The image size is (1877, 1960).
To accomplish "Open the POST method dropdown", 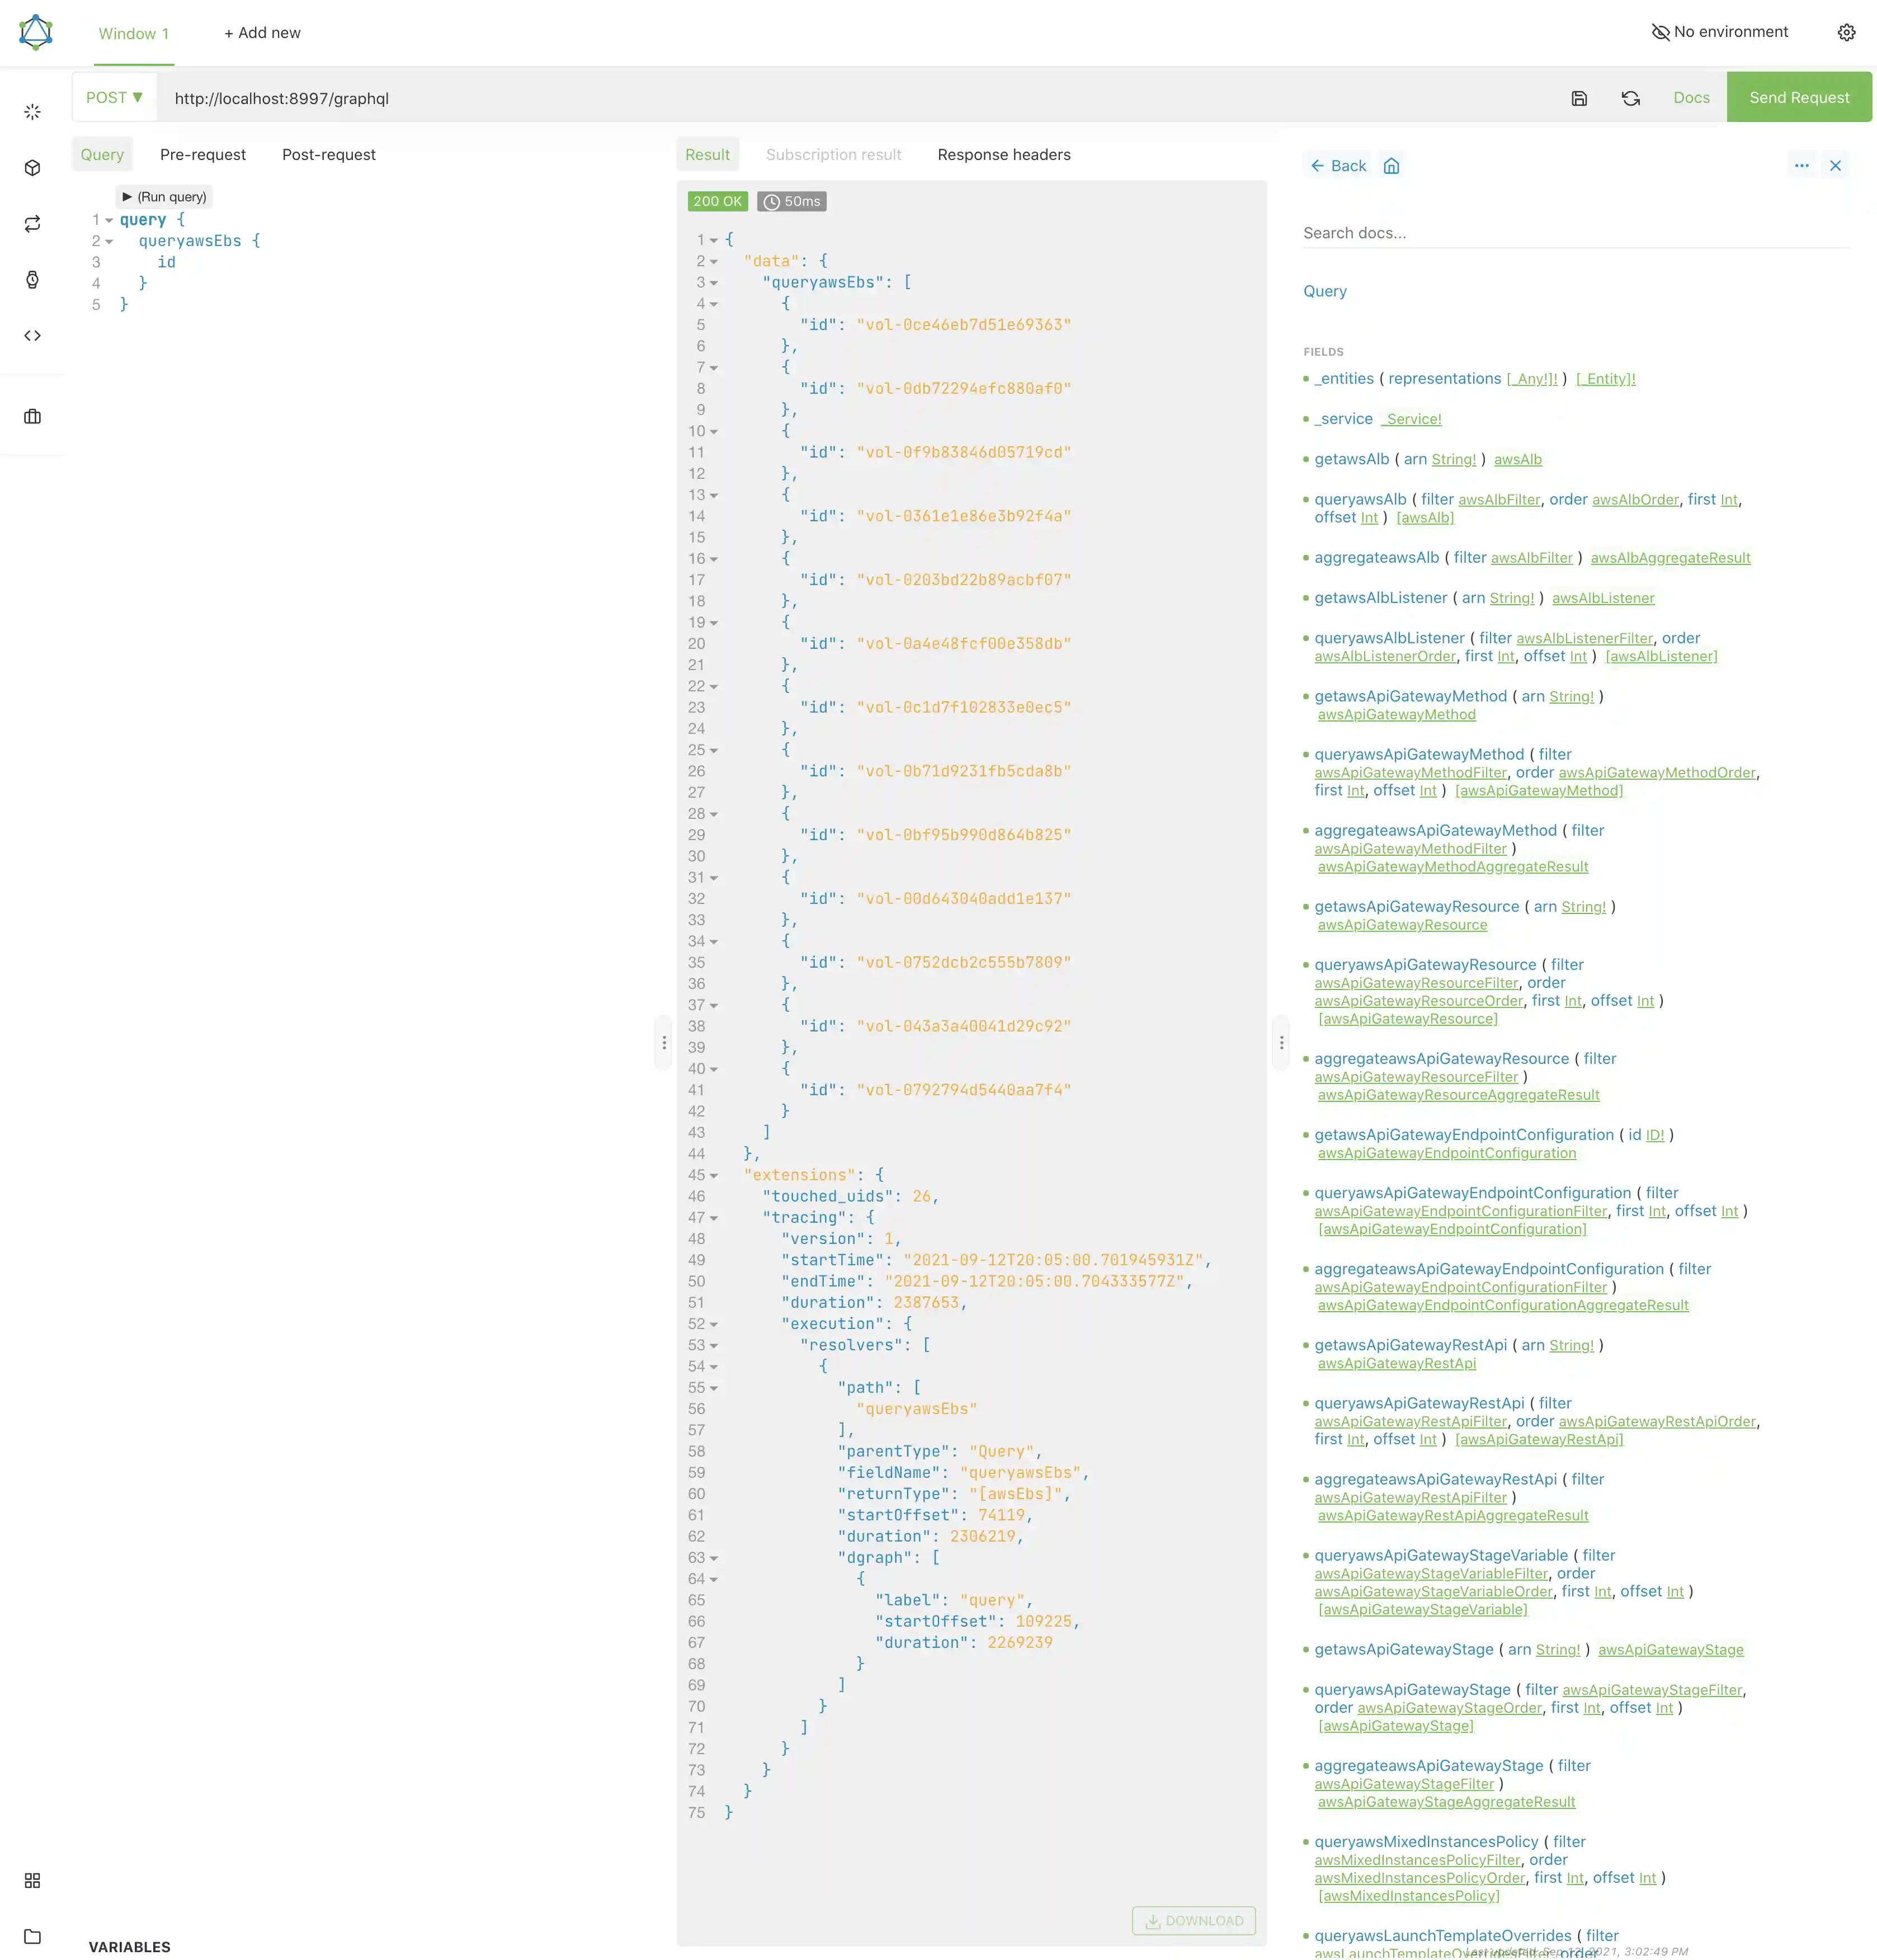I will pos(114,98).
